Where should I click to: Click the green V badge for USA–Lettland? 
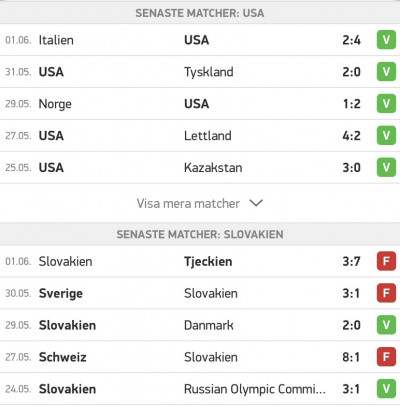[386, 136]
